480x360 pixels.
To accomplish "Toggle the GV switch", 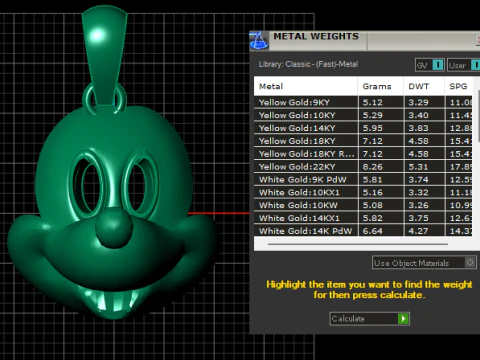I will click(x=430, y=65).
